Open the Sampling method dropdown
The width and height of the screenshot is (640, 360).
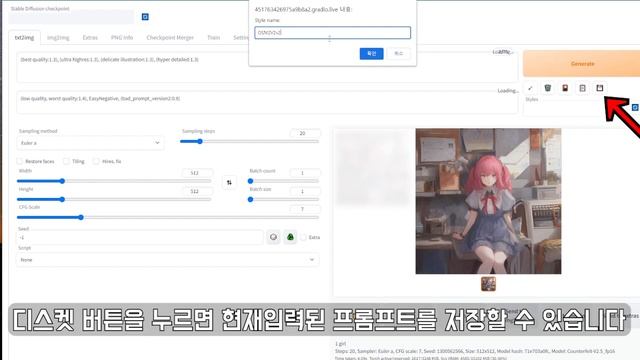click(90, 143)
